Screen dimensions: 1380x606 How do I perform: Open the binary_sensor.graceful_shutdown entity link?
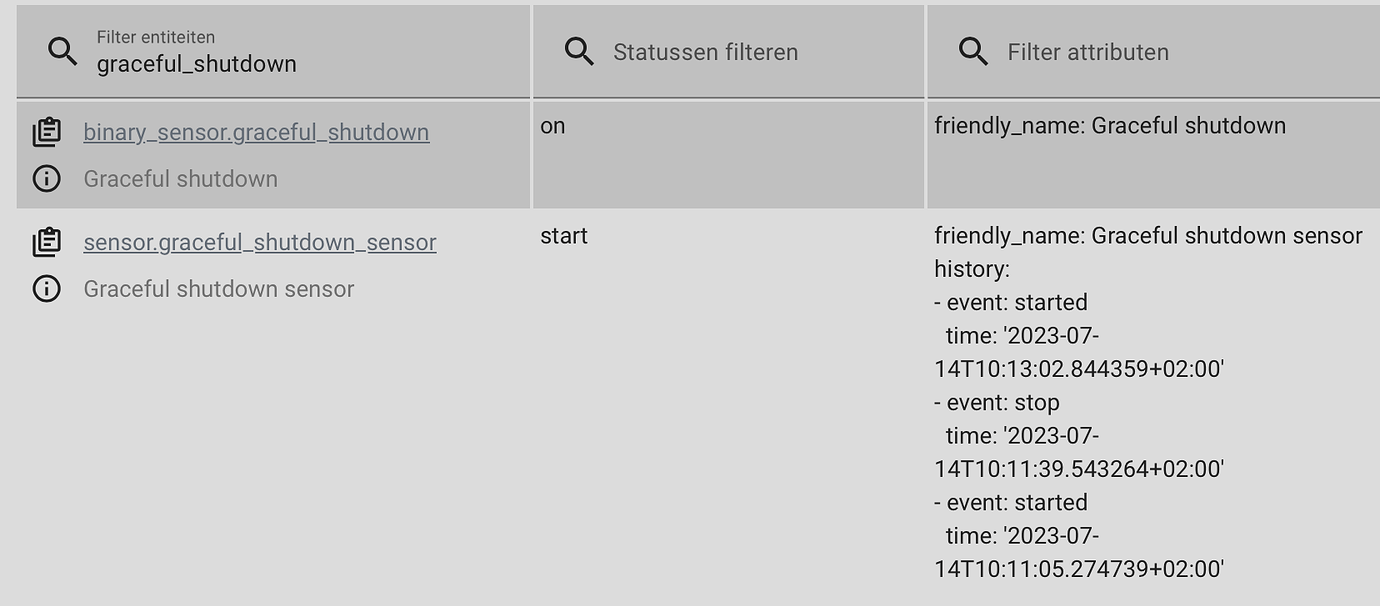(256, 131)
